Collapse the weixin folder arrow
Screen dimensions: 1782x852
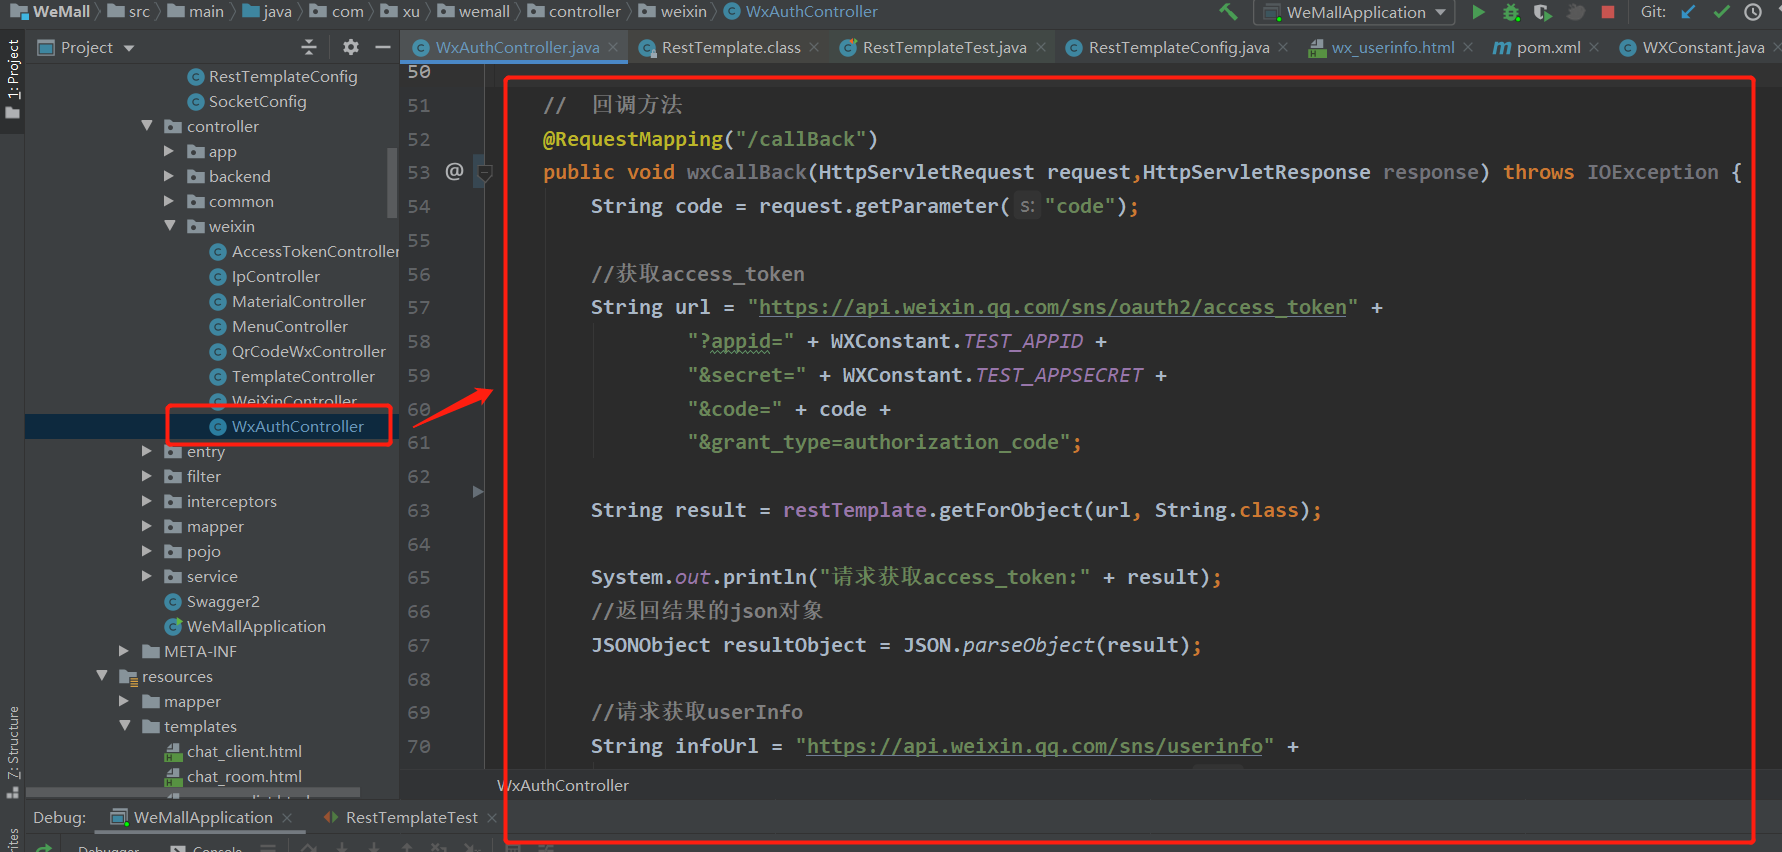(169, 226)
